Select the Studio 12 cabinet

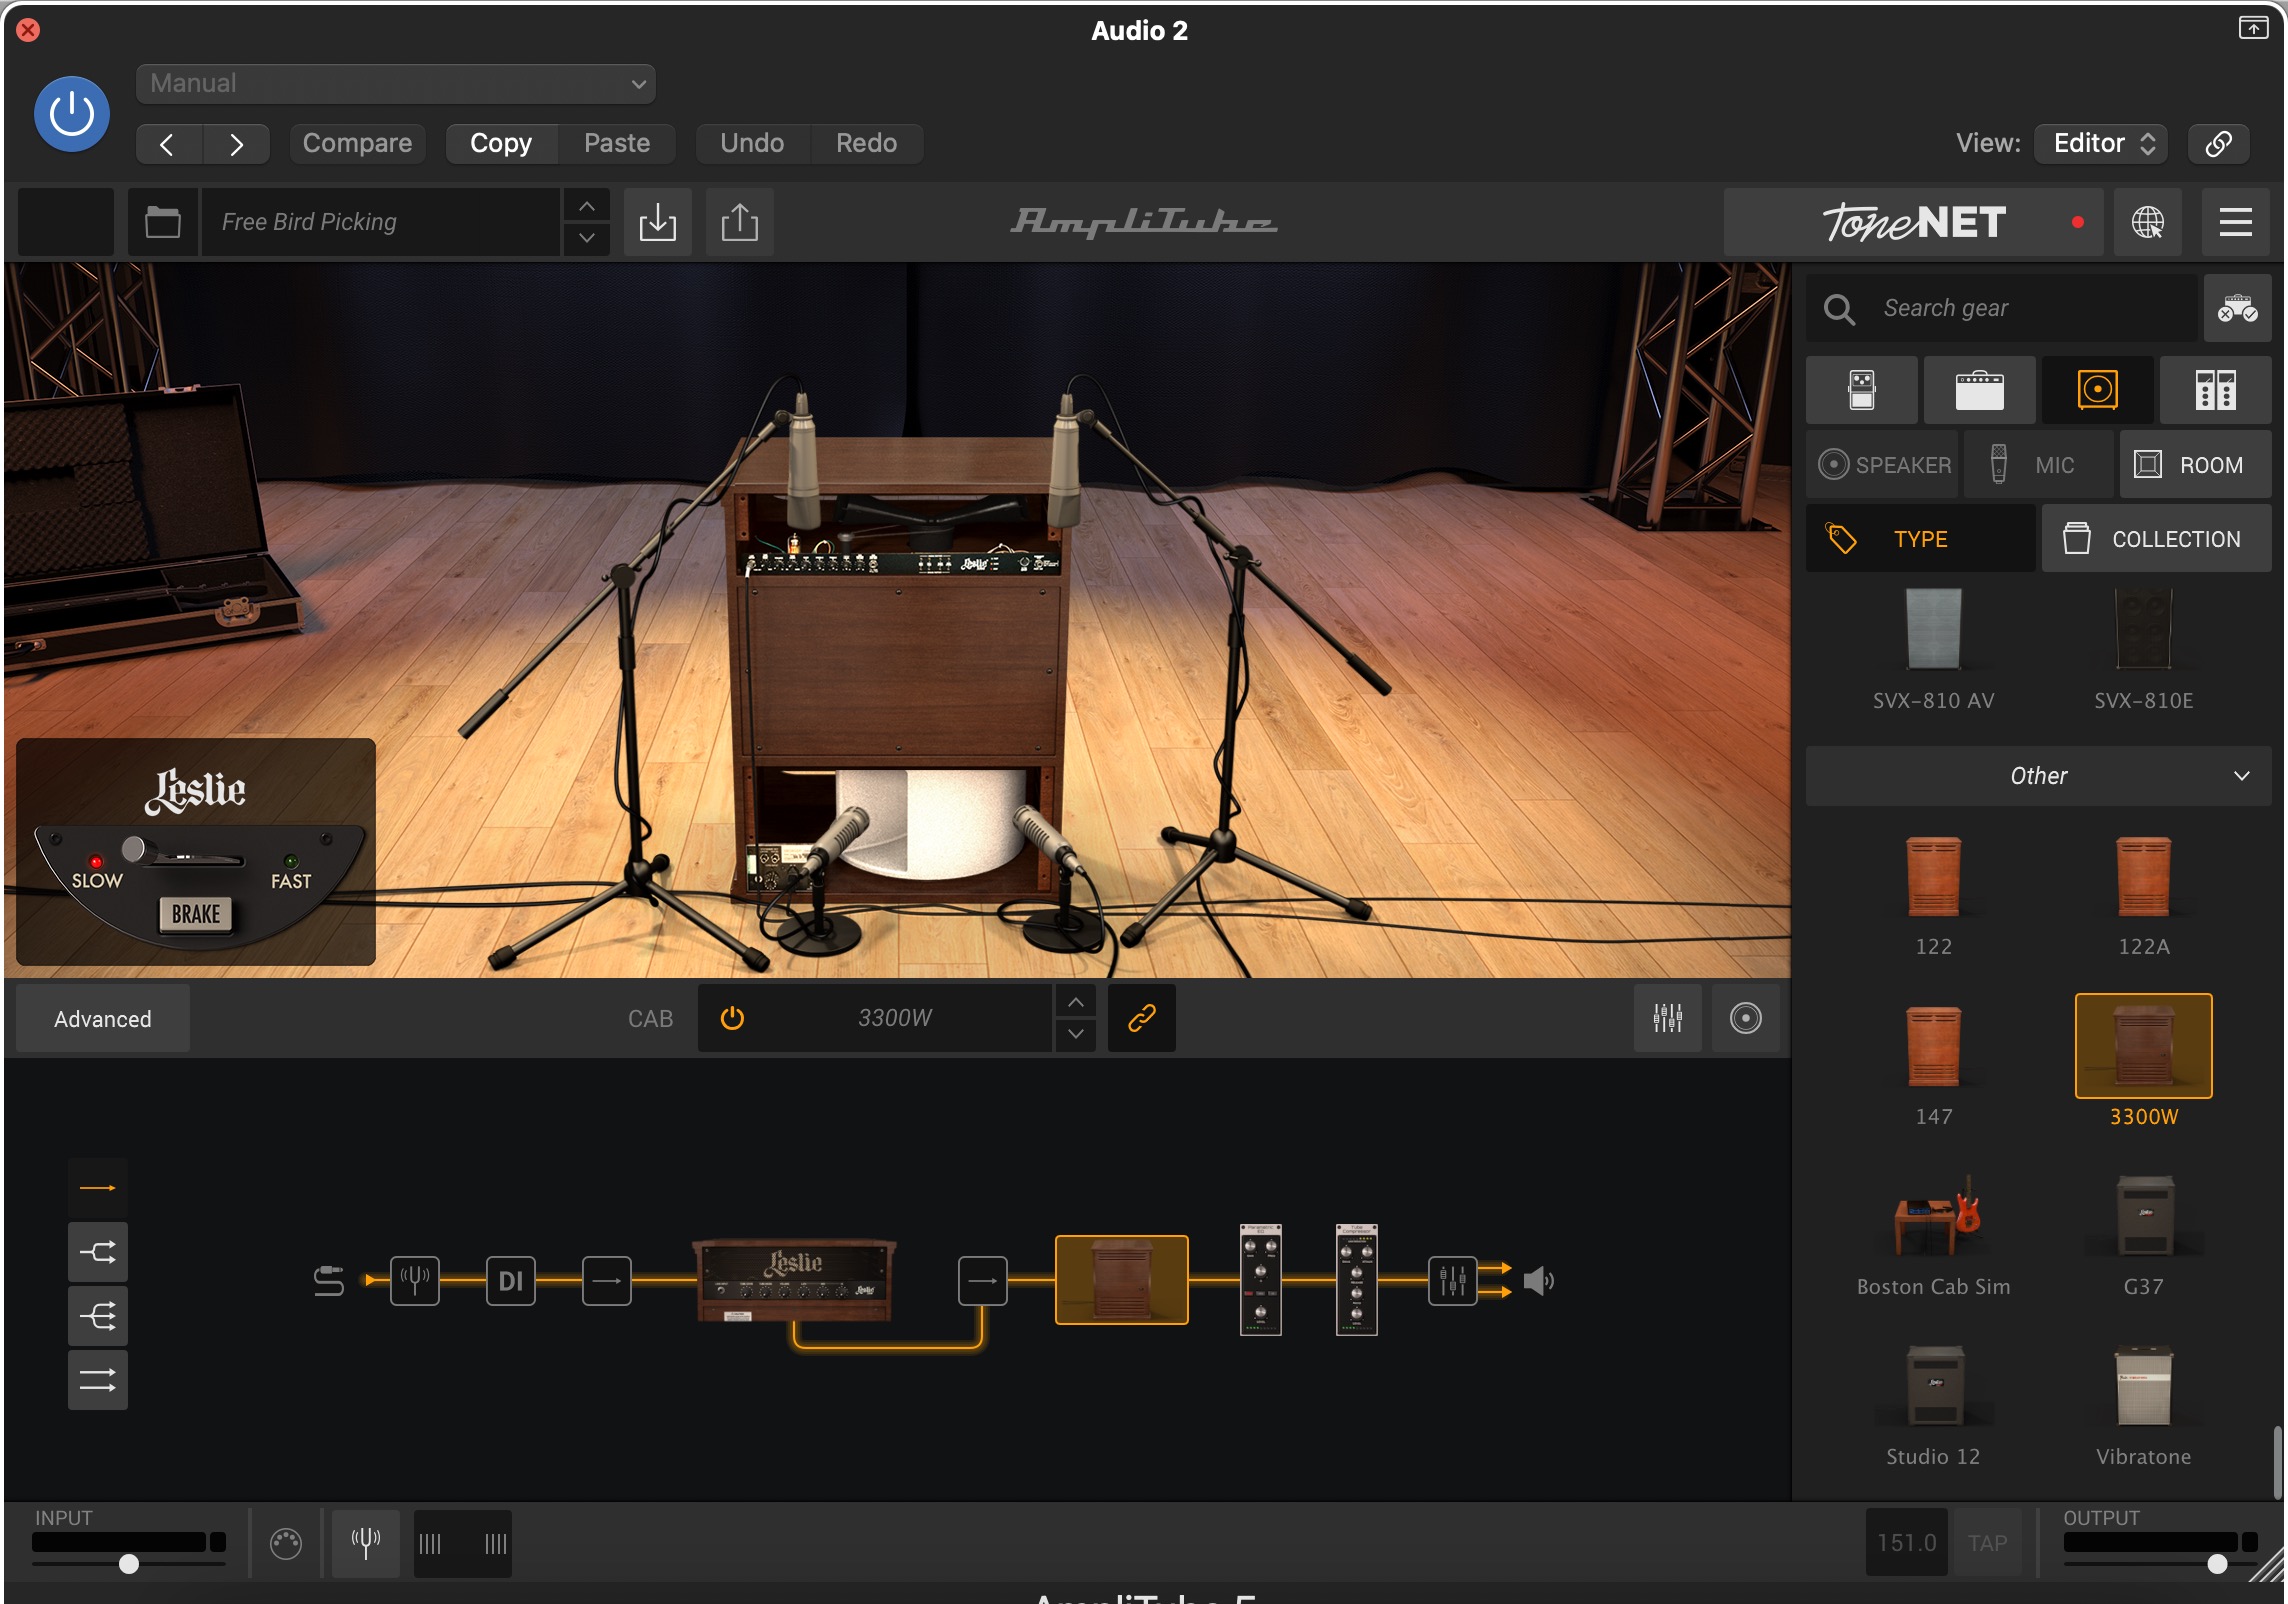coord(1933,1405)
